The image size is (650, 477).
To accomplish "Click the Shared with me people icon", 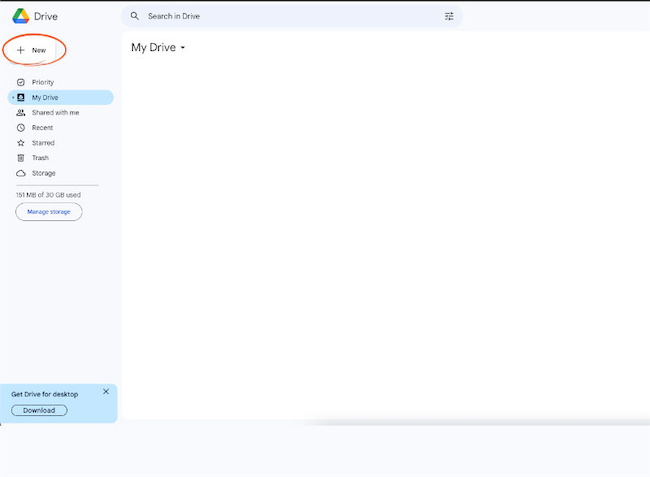I will pyautogui.click(x=21, y=112).
